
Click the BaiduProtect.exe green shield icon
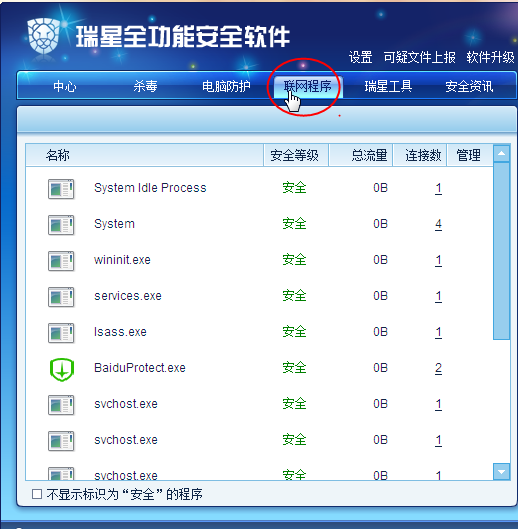pos(62,369)
